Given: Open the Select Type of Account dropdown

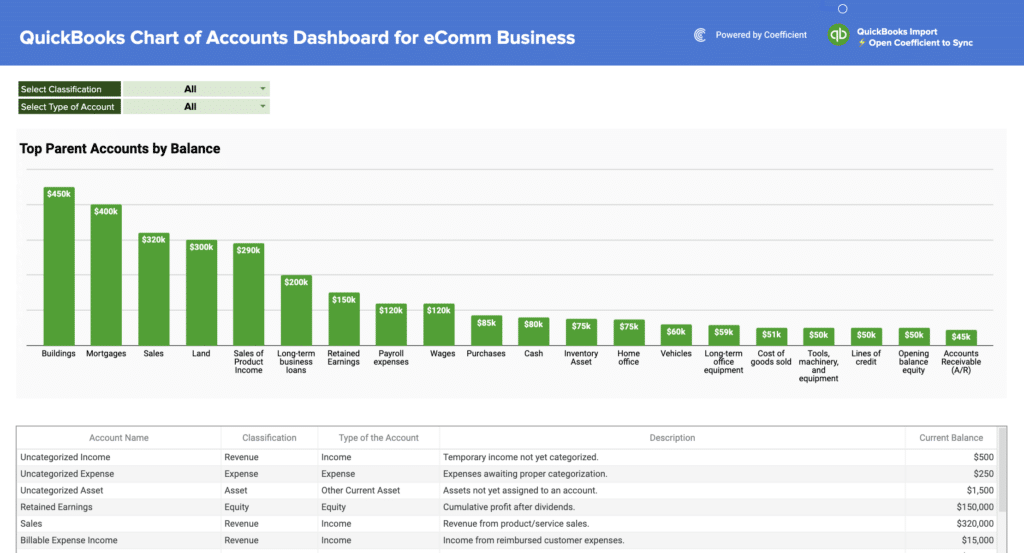Looking at the screenshot, I should coord(196,106).
